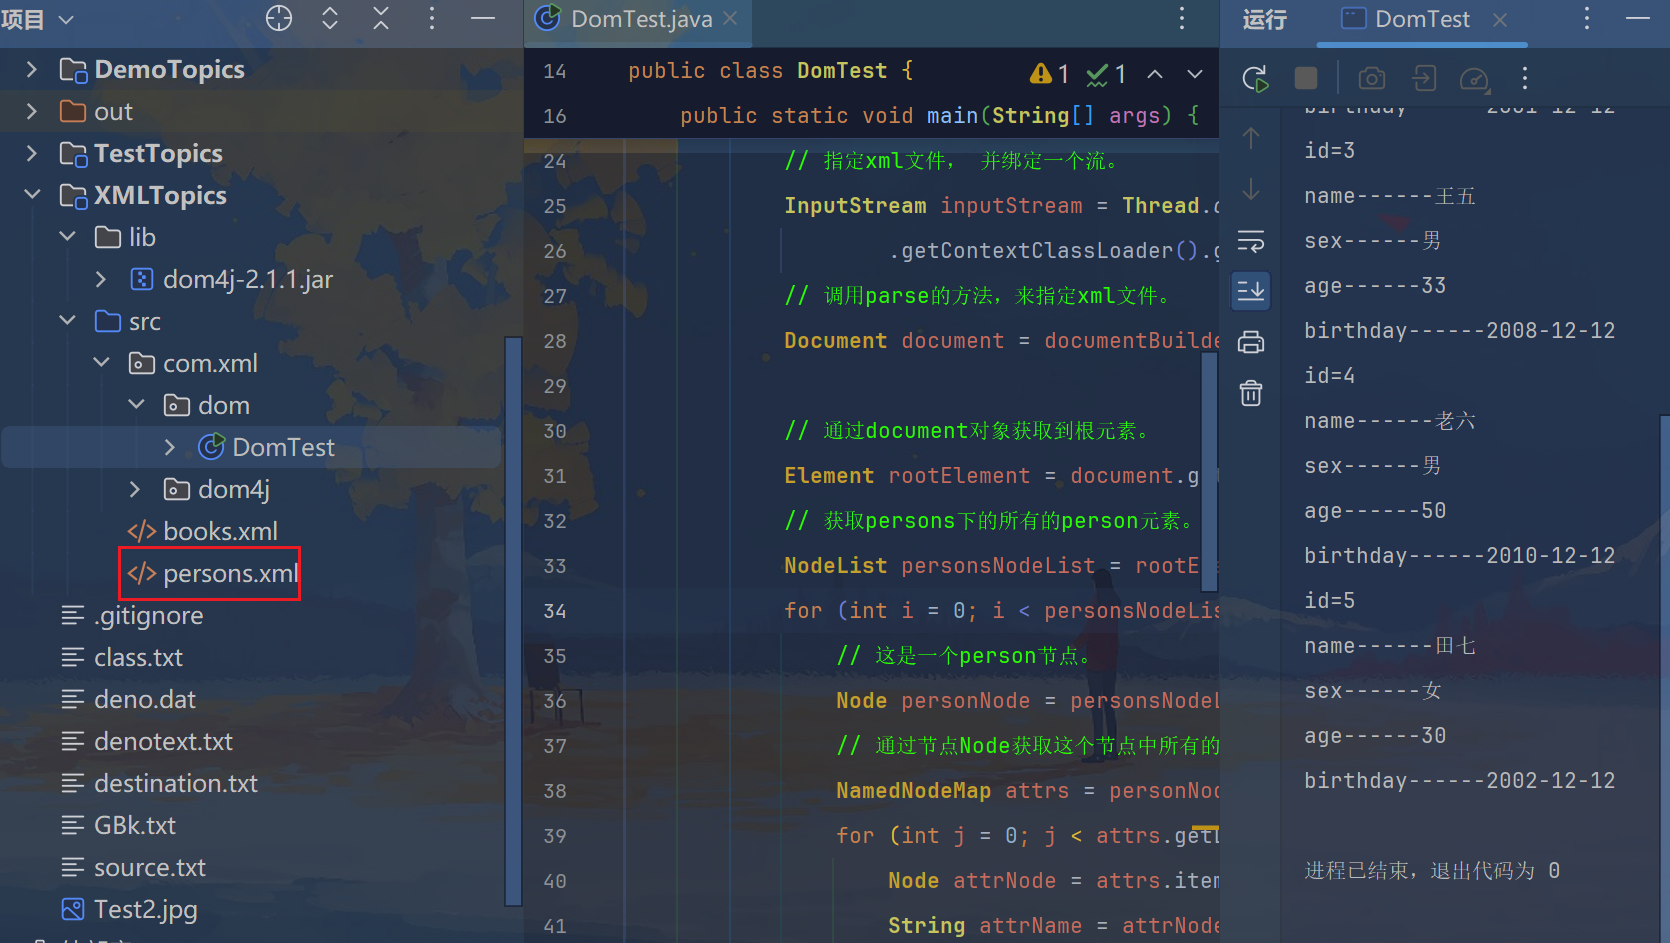Expand all project tree nodes

coord(330,18)
